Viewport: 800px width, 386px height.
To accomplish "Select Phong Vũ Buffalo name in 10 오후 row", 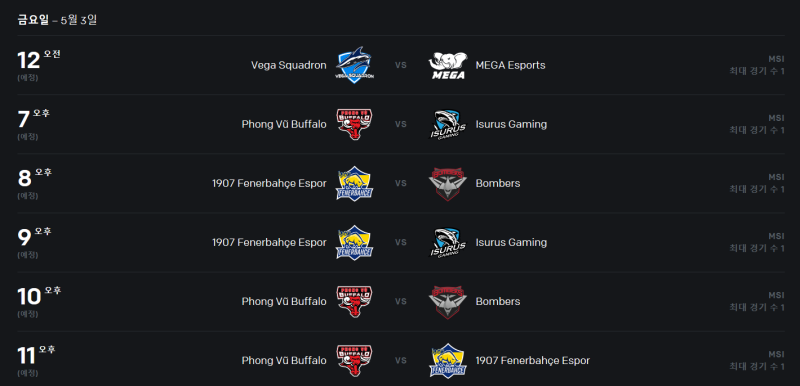I will point(284,302).
